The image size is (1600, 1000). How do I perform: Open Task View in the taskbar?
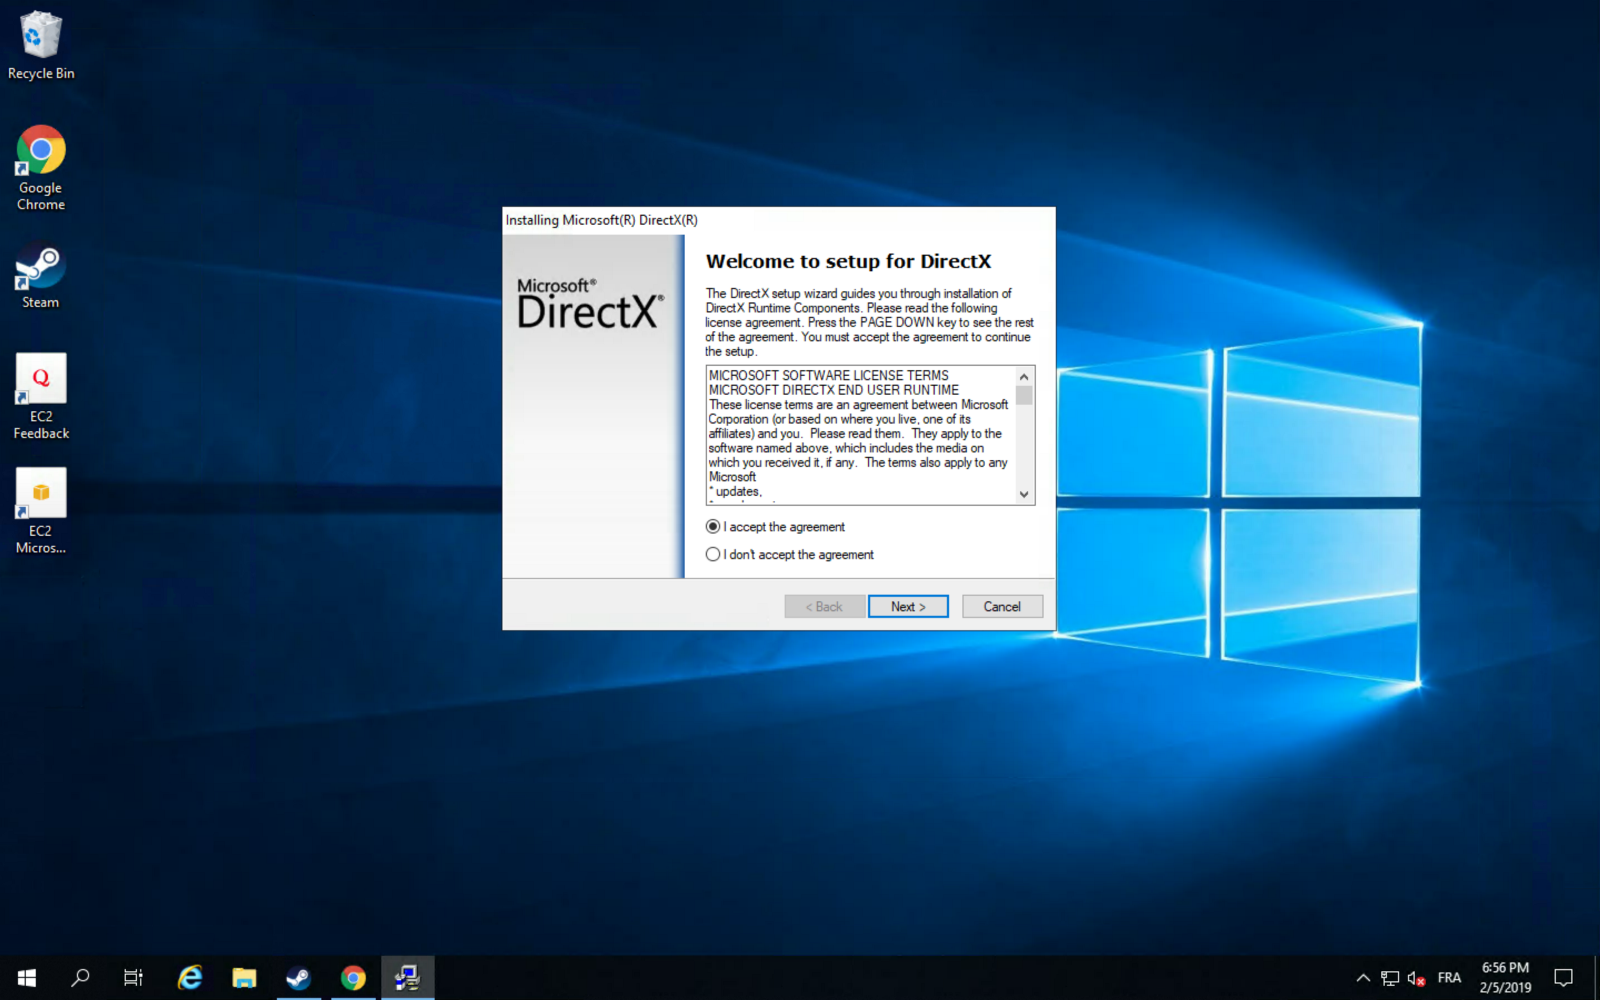coord(133,977)
